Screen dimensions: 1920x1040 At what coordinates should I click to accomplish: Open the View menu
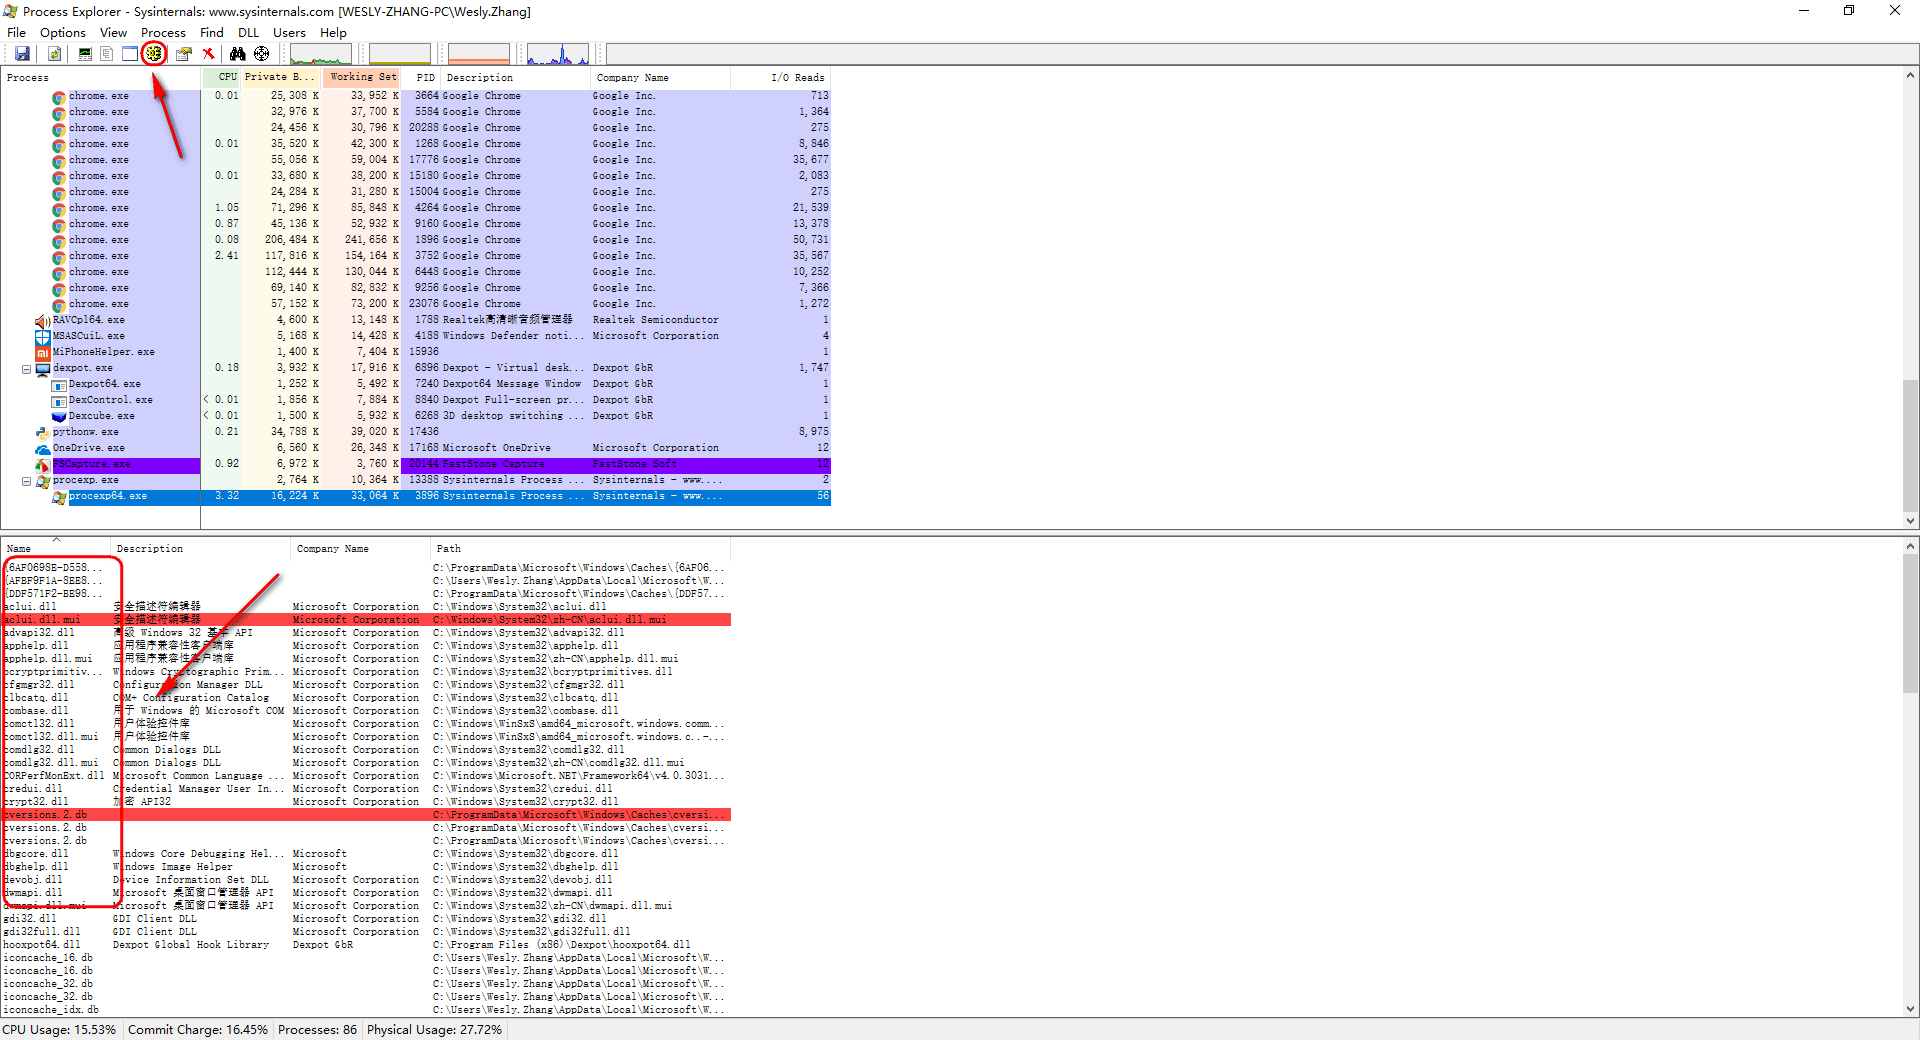click(x=114, y=32)
